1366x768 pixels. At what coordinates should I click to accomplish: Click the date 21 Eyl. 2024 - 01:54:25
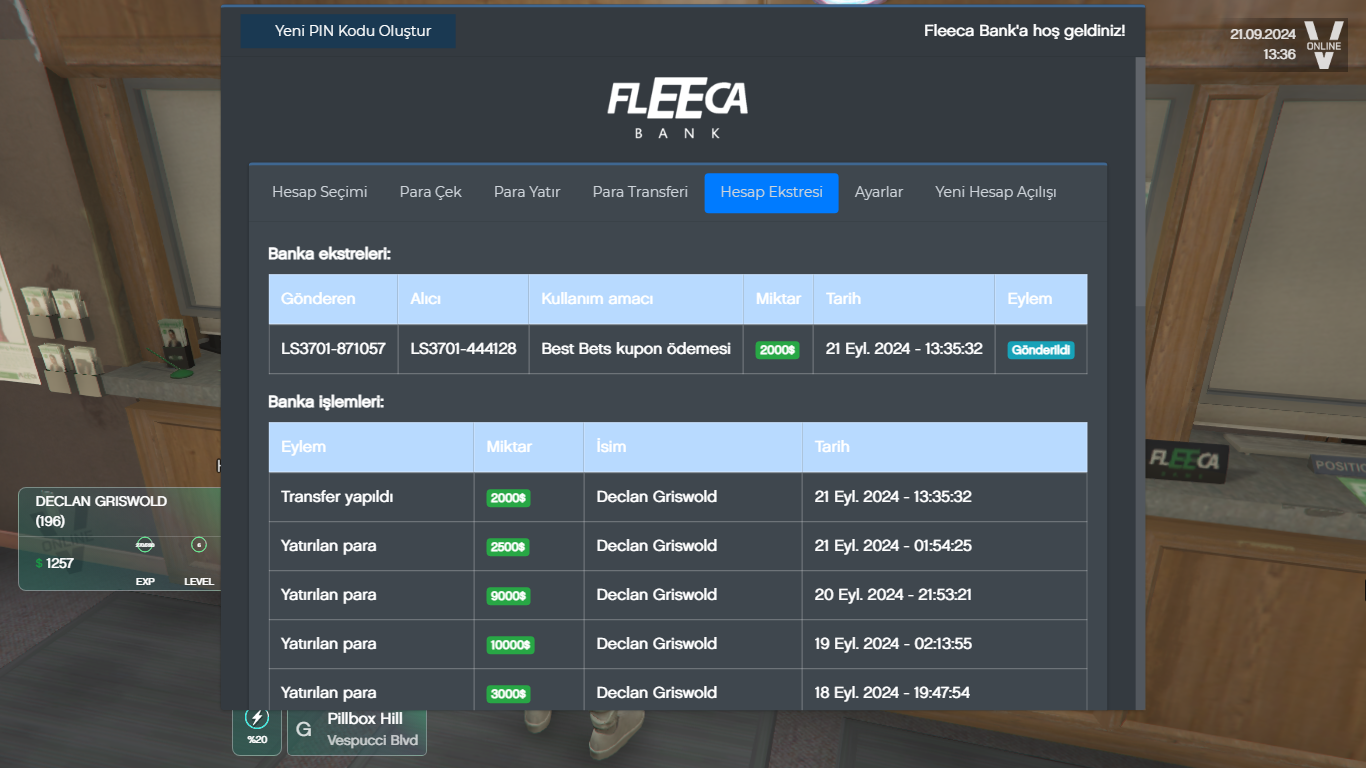(893, 546)
